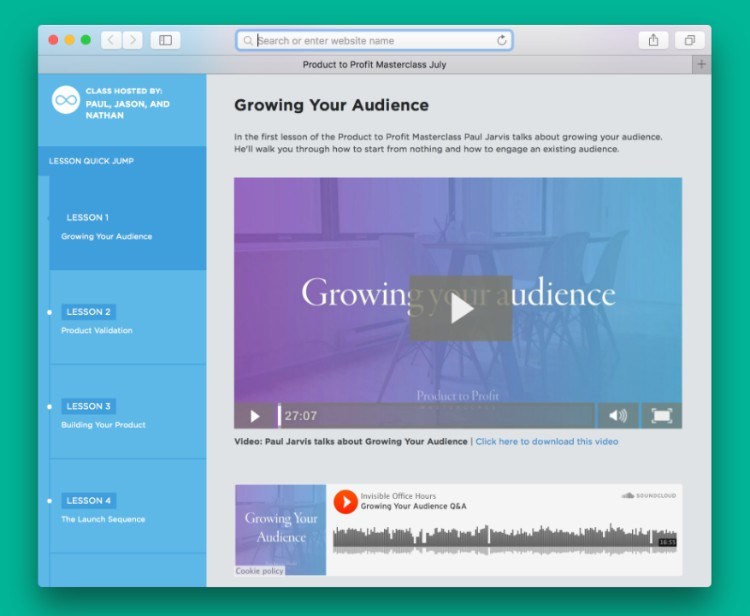Viewport: 750px width, 616px height.
Task: Open the Share sheet button
Action: point(653,40)
